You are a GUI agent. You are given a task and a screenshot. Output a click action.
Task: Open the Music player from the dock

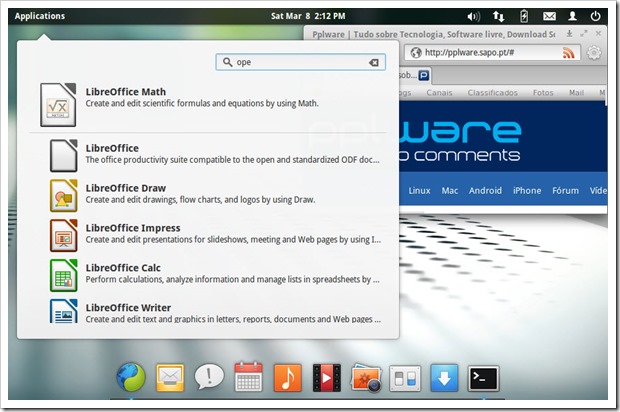(287, 378)
